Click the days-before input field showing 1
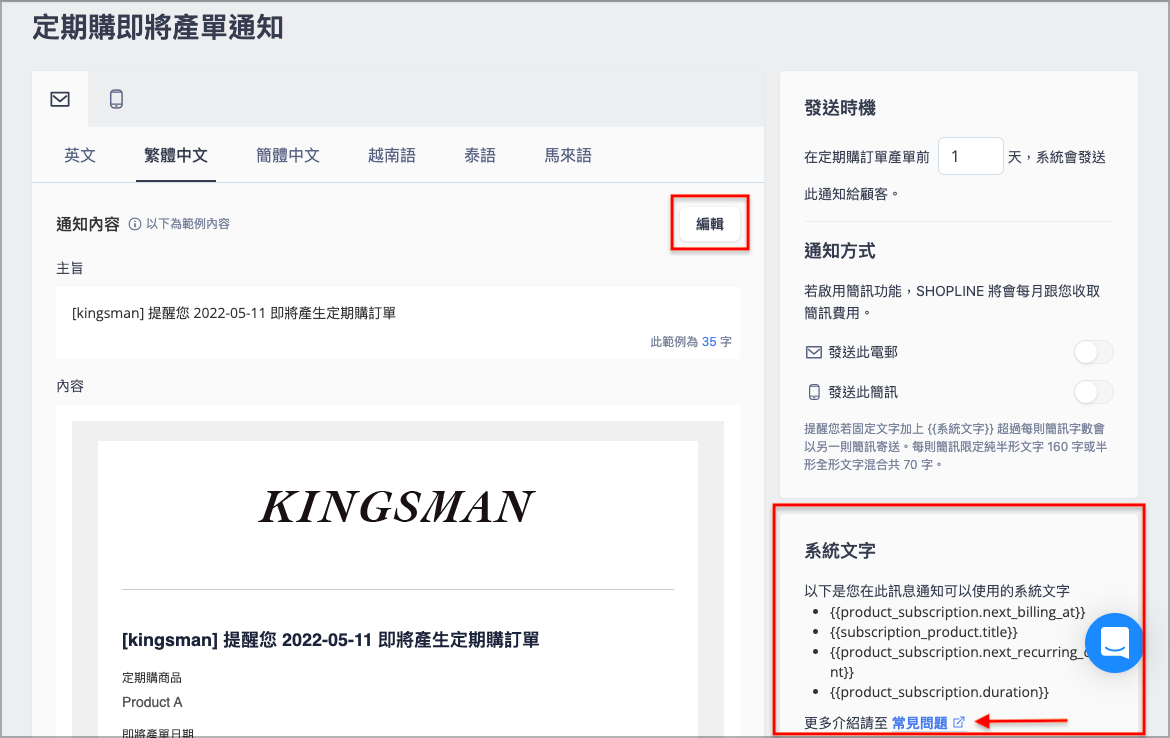Screen dimensions: 1170x738 point(970,156)
